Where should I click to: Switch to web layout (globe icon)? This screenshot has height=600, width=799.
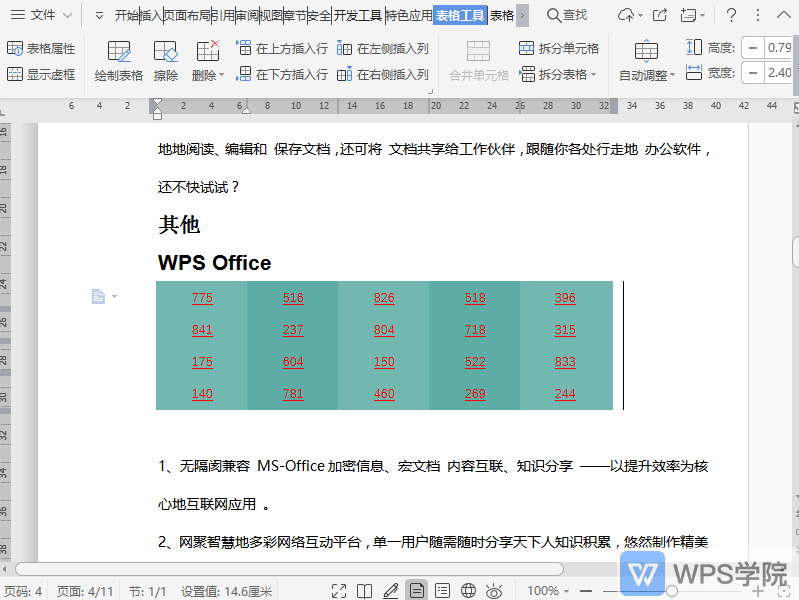point(468,591)
